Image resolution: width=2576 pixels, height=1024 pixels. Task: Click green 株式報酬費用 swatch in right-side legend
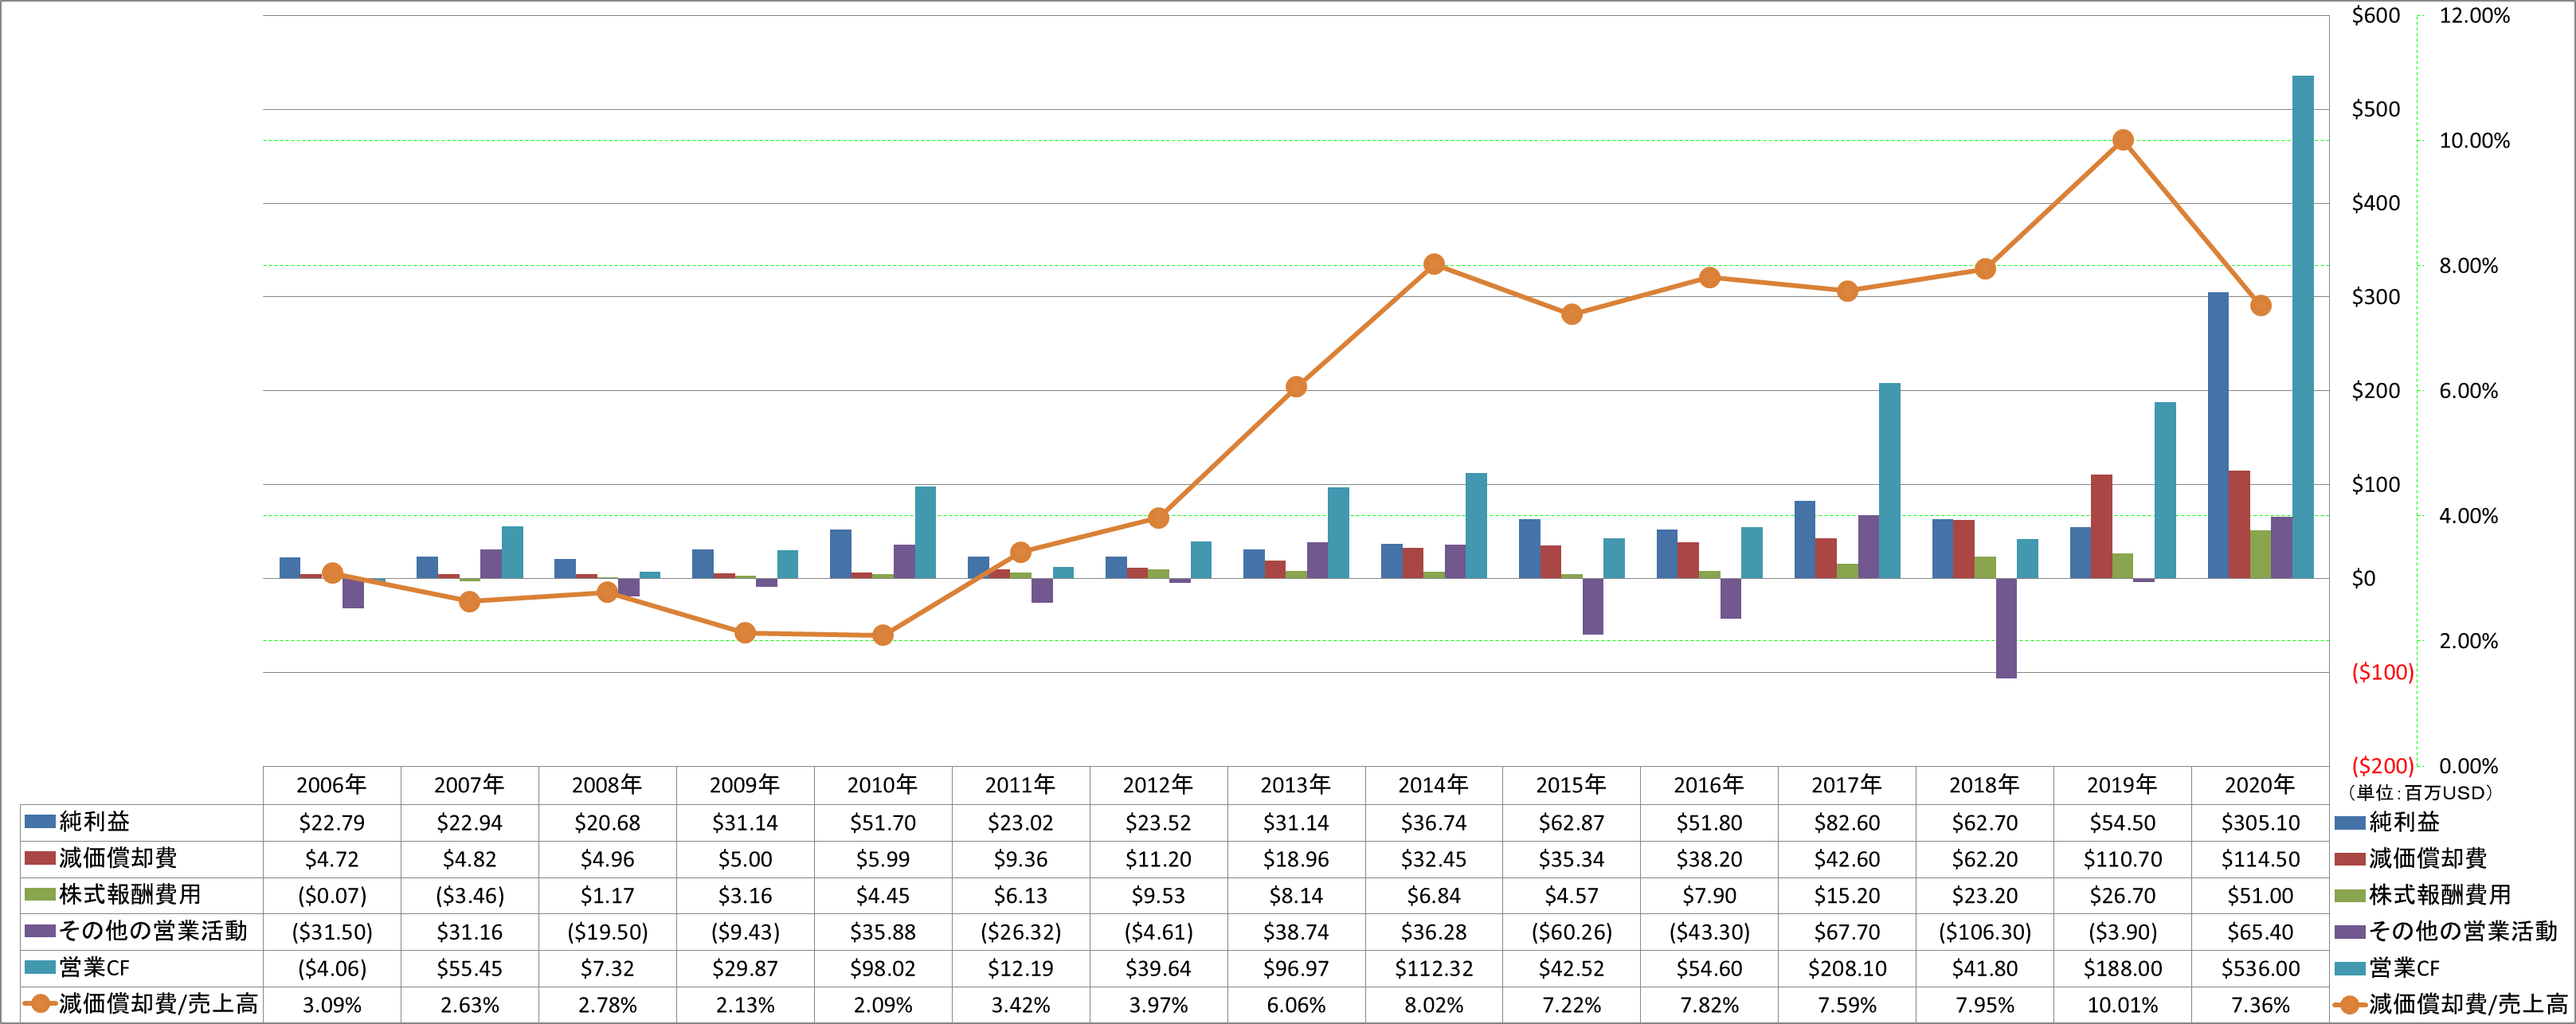tap(2350, 895)
